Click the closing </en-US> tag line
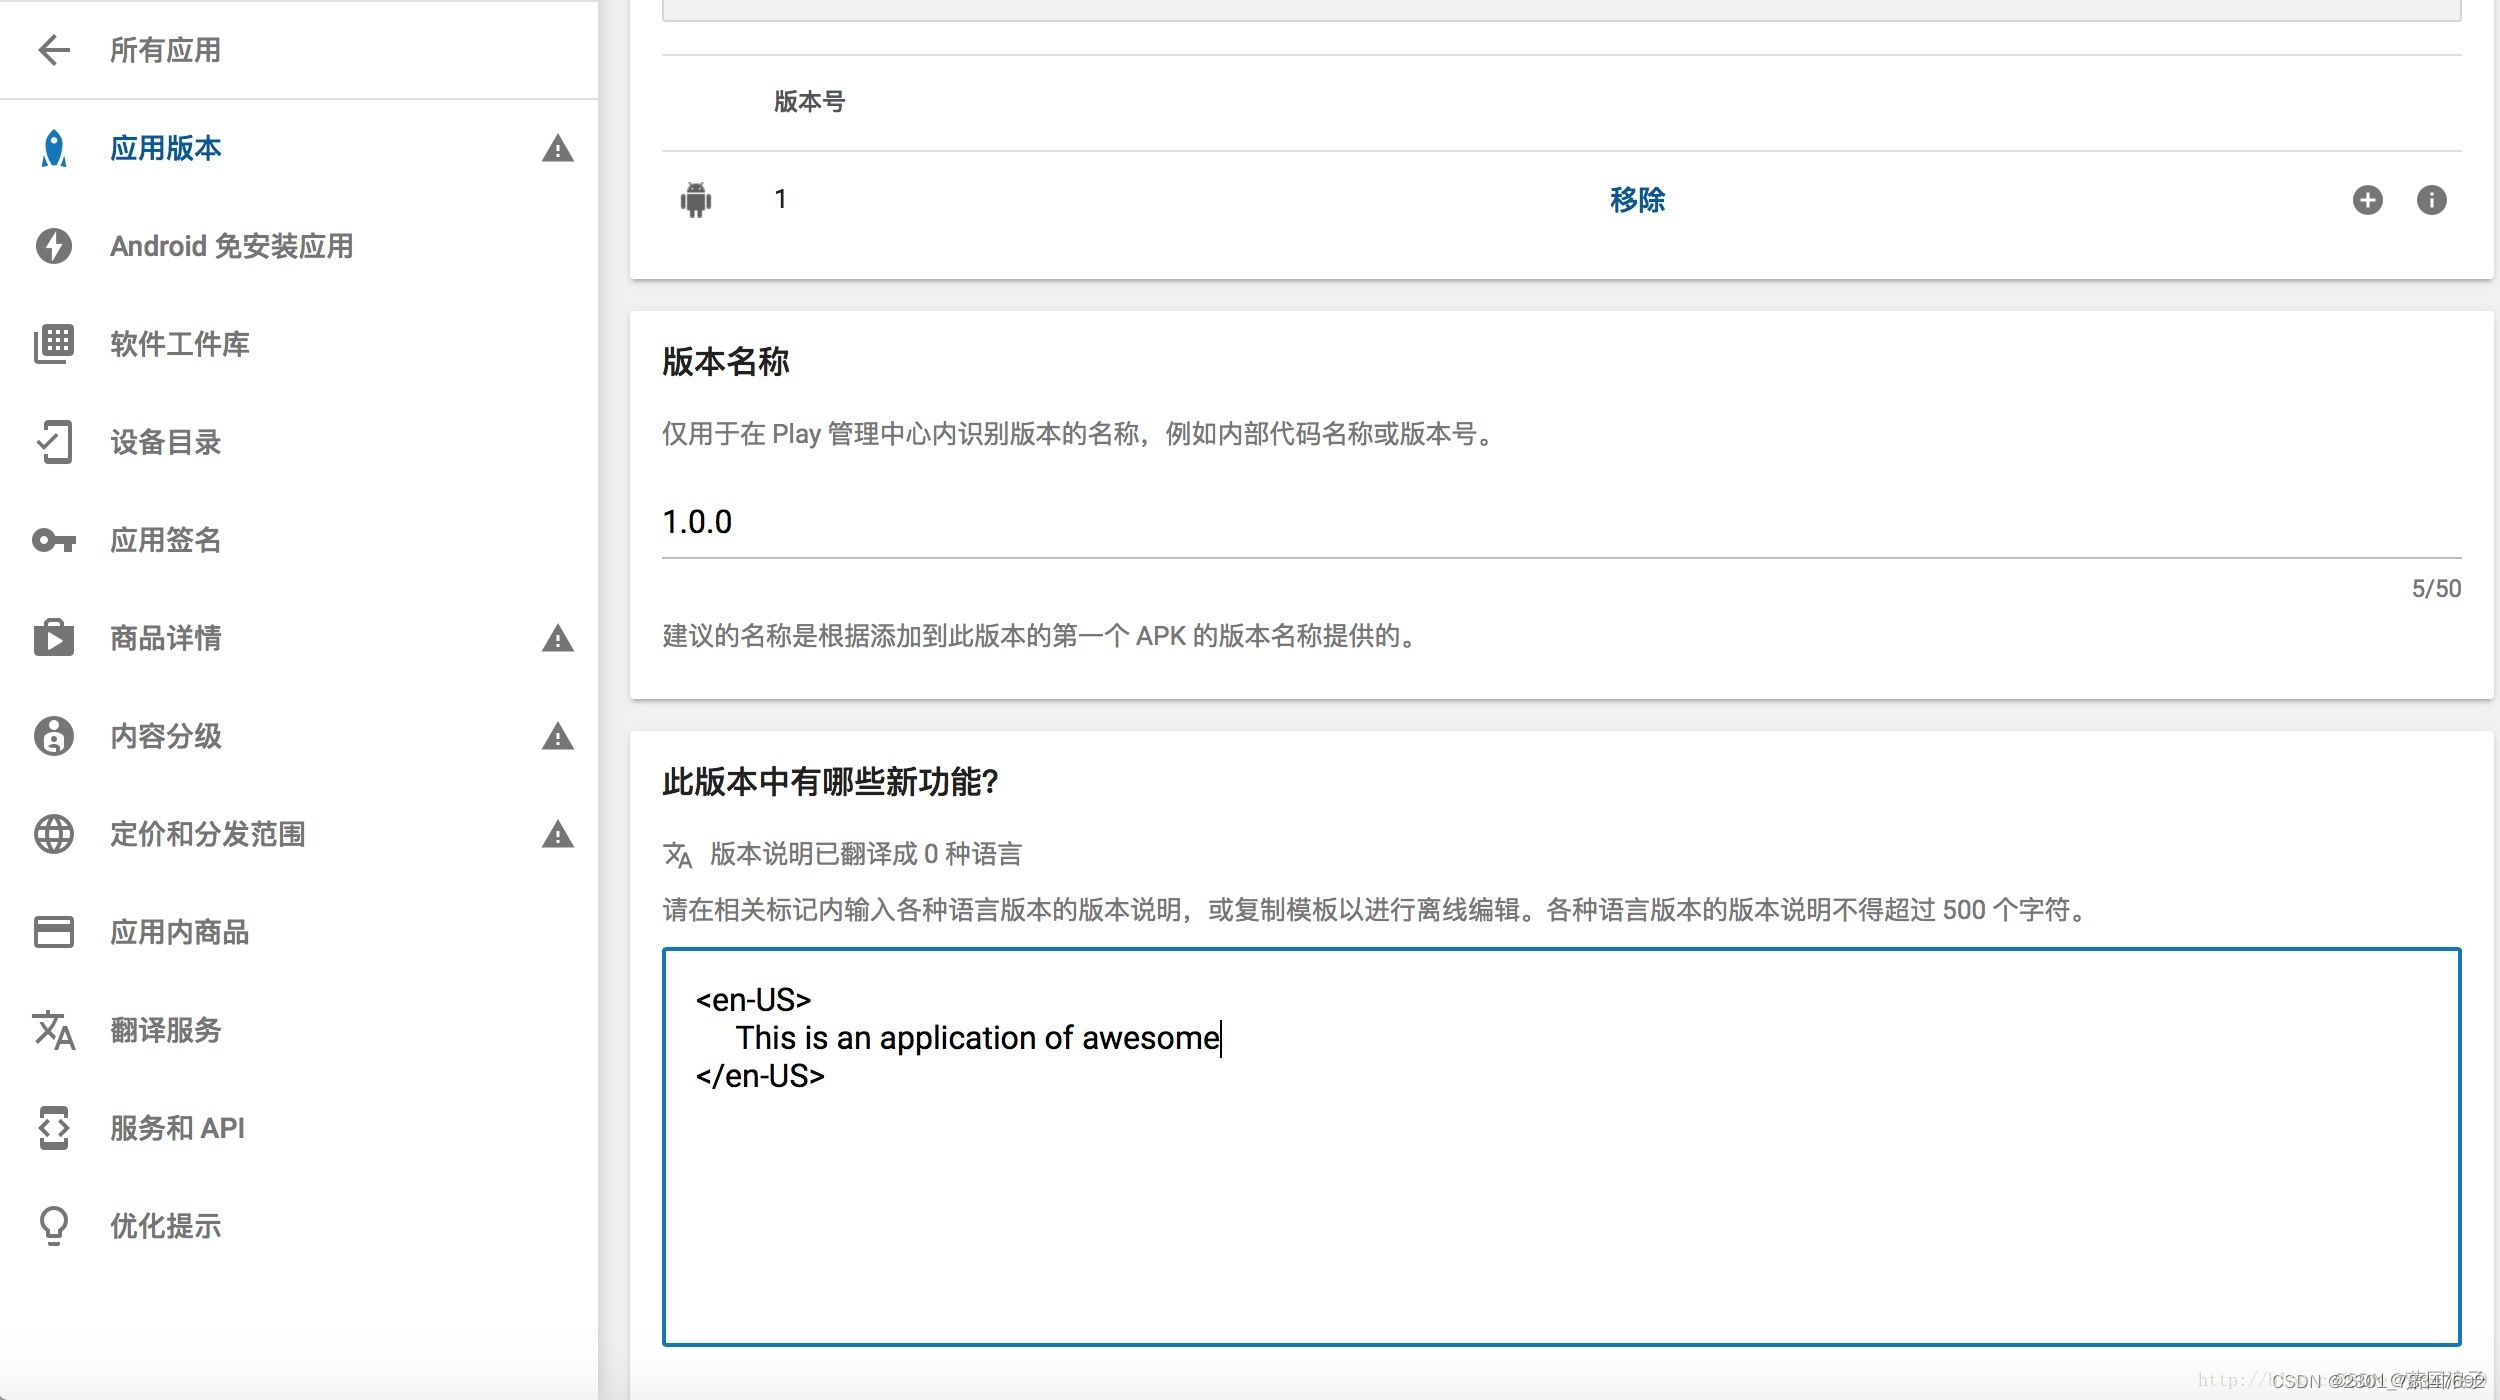This screenshot has width=2500, height=1400. (760, 1077)
